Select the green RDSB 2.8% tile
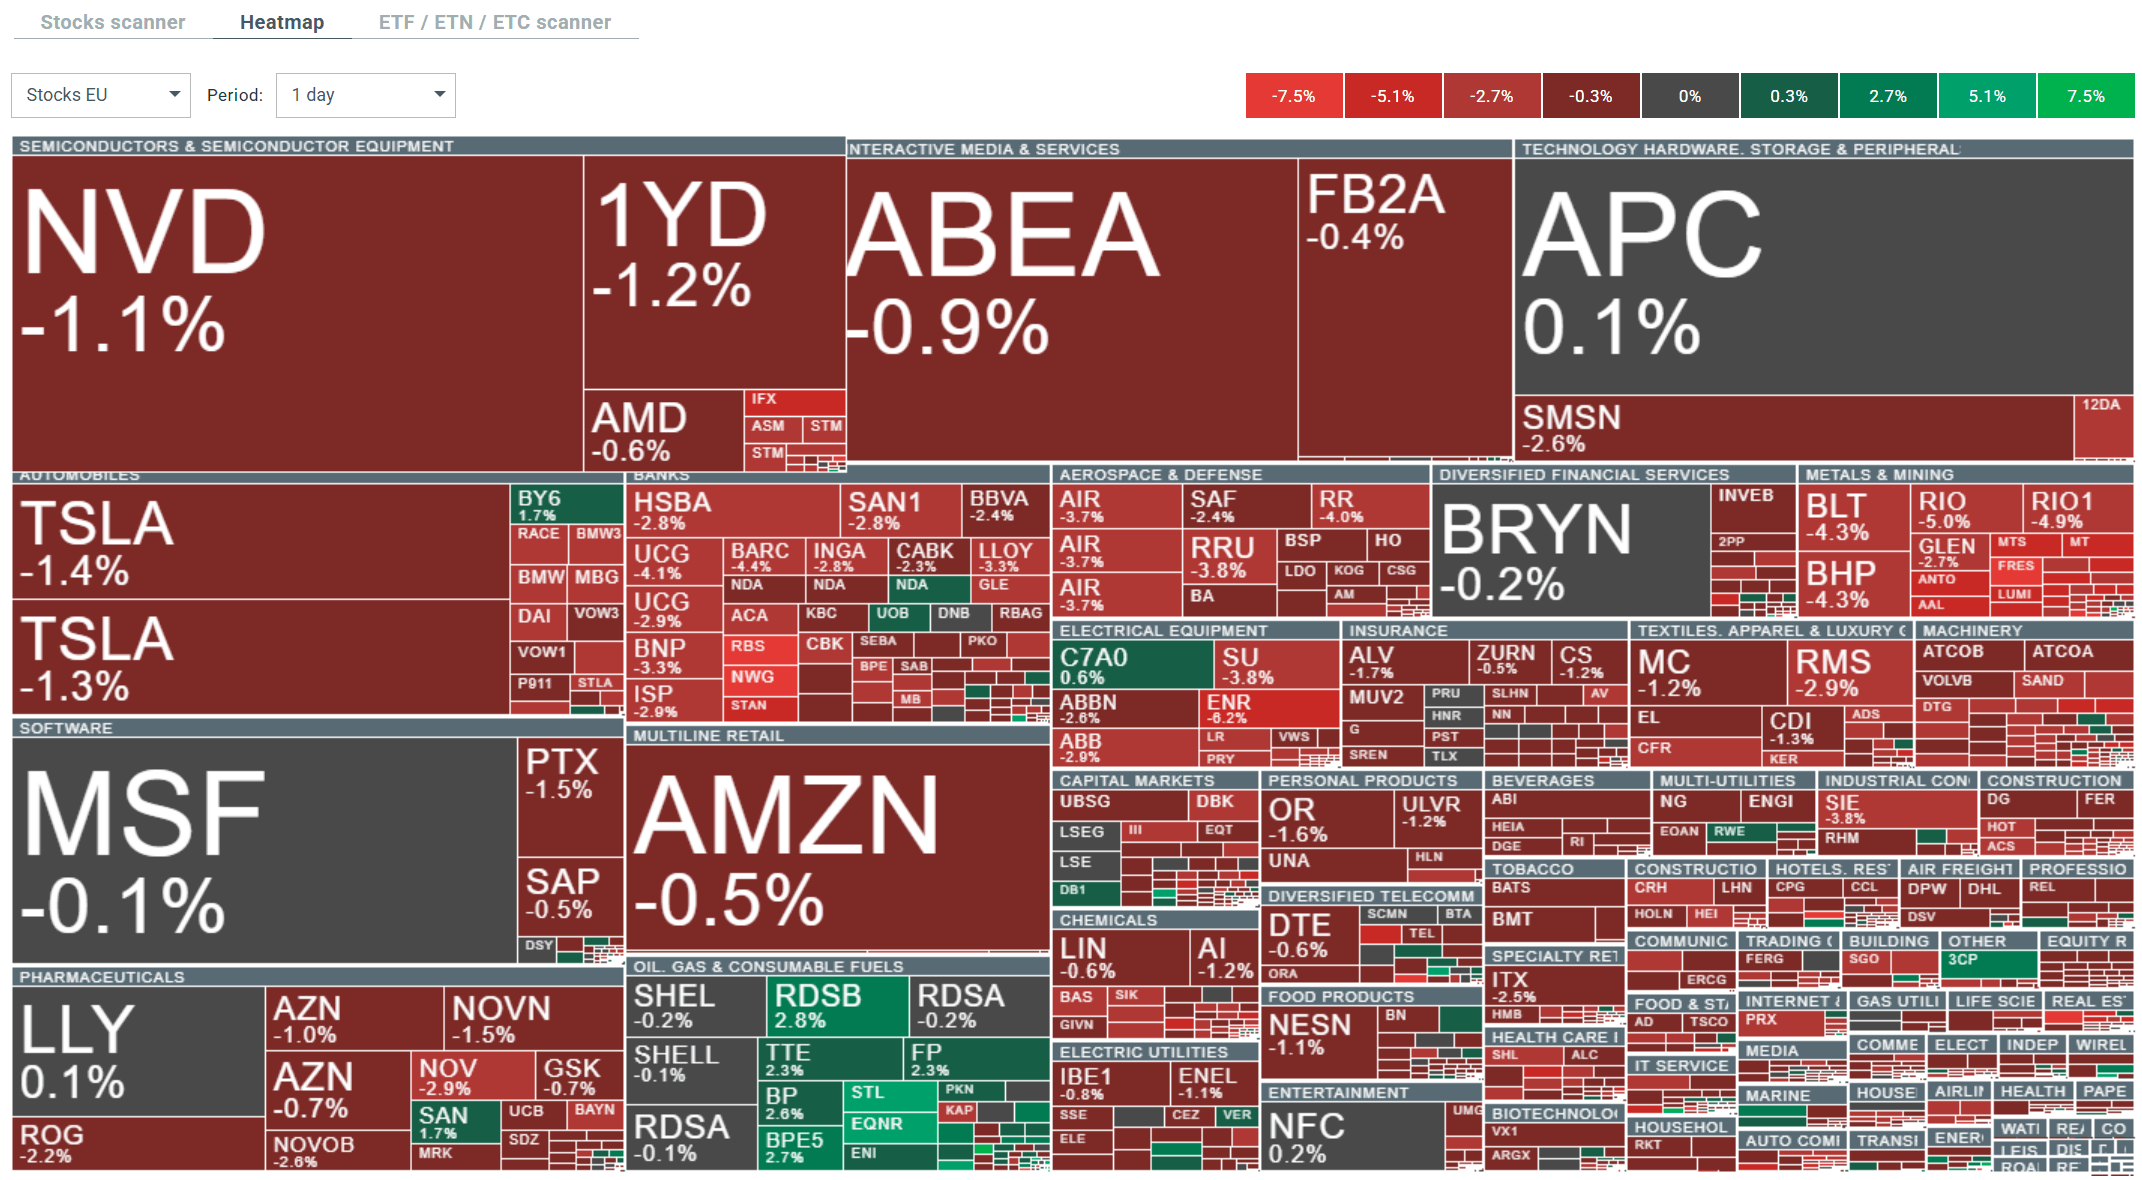The height and width of the screenshot is (1180, 2142). coord(837,1006)
